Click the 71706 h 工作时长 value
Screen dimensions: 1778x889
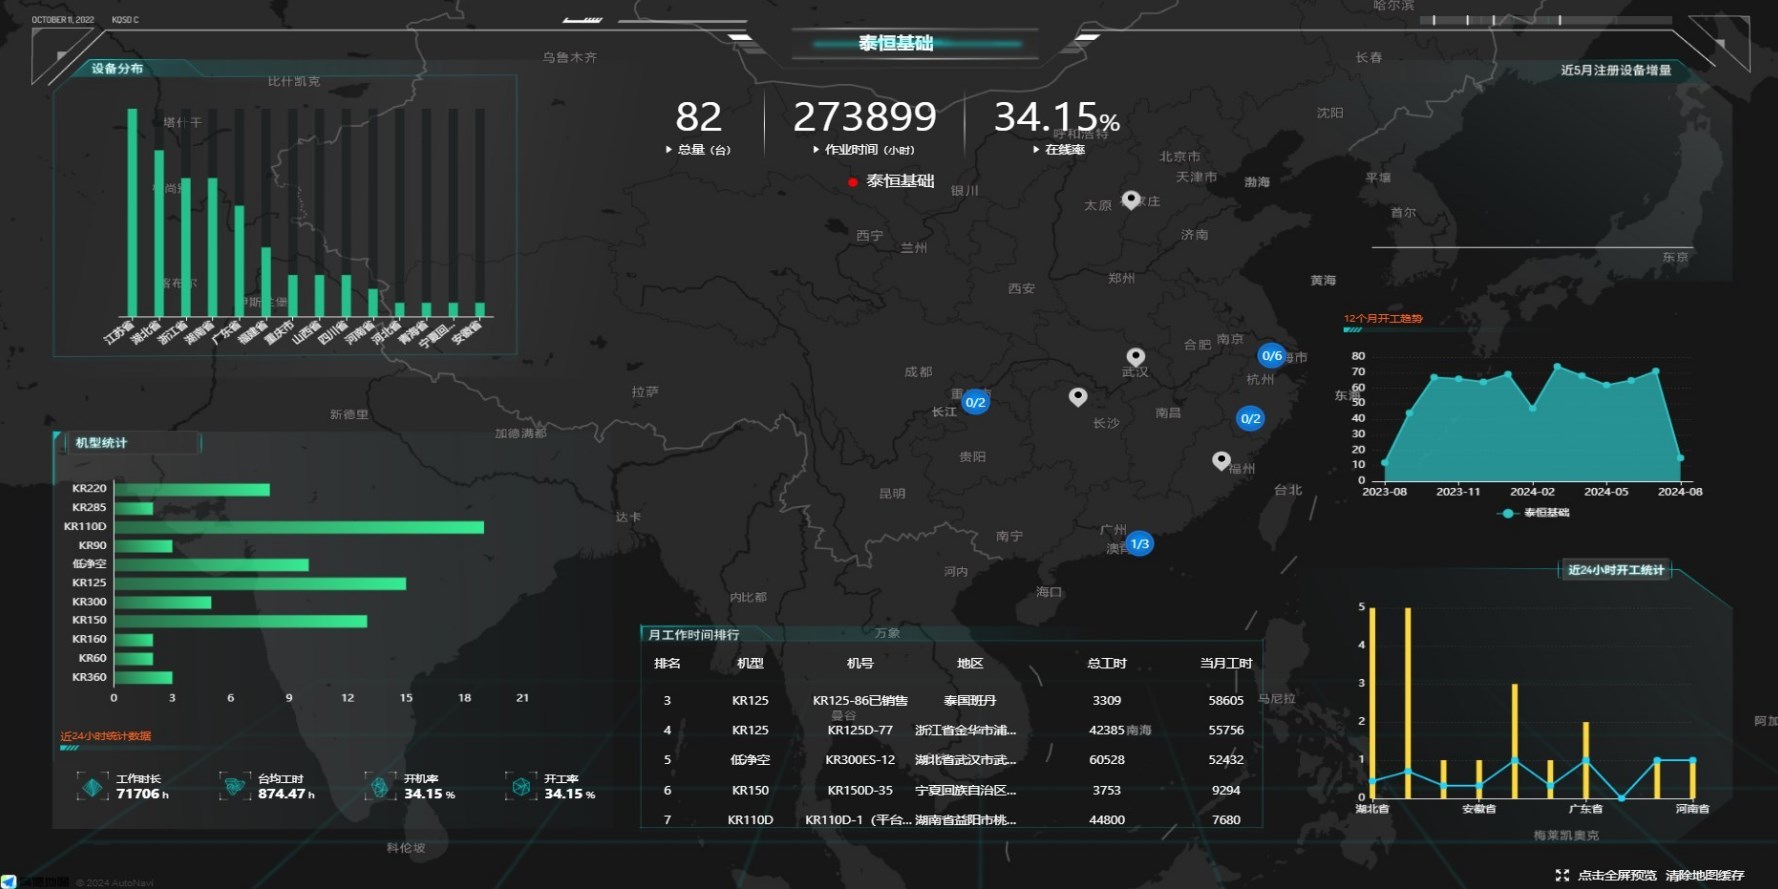142,794
